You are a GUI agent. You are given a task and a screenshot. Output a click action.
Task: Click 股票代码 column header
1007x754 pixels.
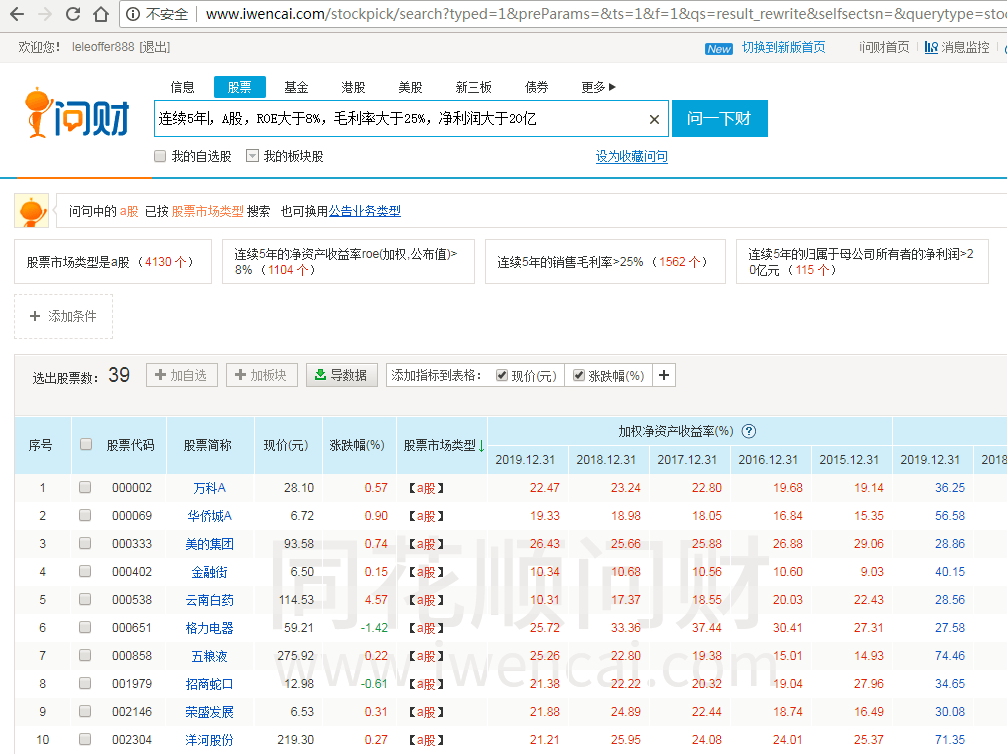click(x=130, y=445)
